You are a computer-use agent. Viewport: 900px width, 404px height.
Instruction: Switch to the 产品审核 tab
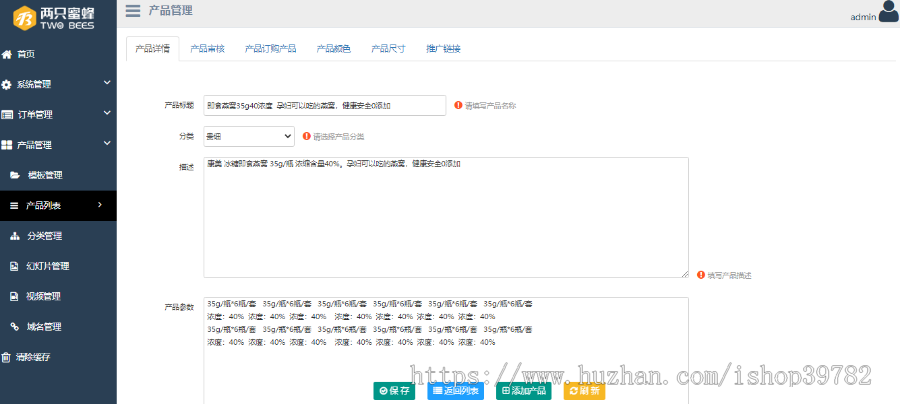(x=207, y=48)
